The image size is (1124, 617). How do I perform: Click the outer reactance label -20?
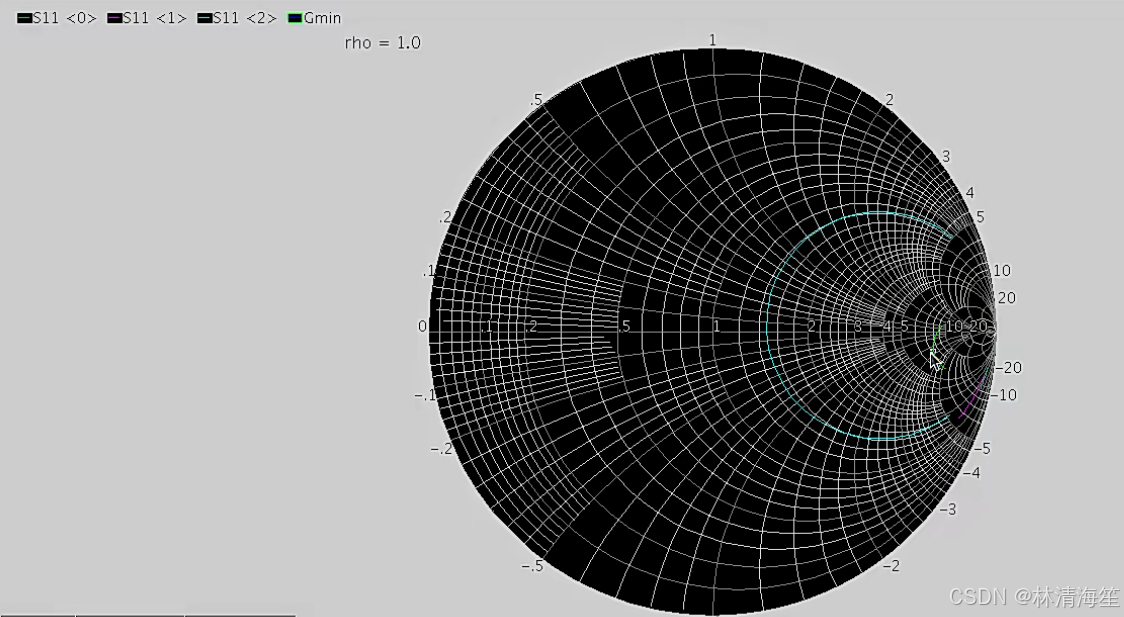coord(1009,368)
